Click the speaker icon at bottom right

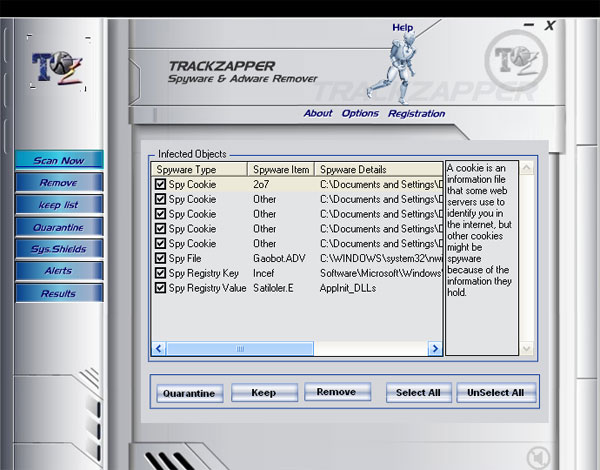538,458
